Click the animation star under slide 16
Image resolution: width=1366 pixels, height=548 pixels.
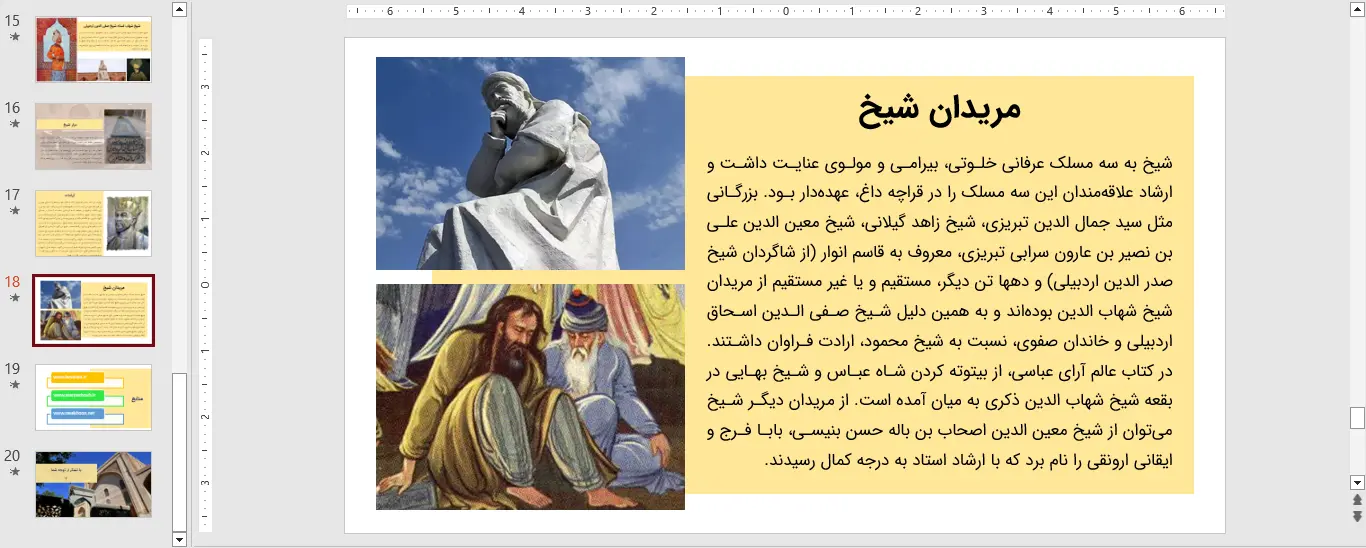[x=14, y=124]
